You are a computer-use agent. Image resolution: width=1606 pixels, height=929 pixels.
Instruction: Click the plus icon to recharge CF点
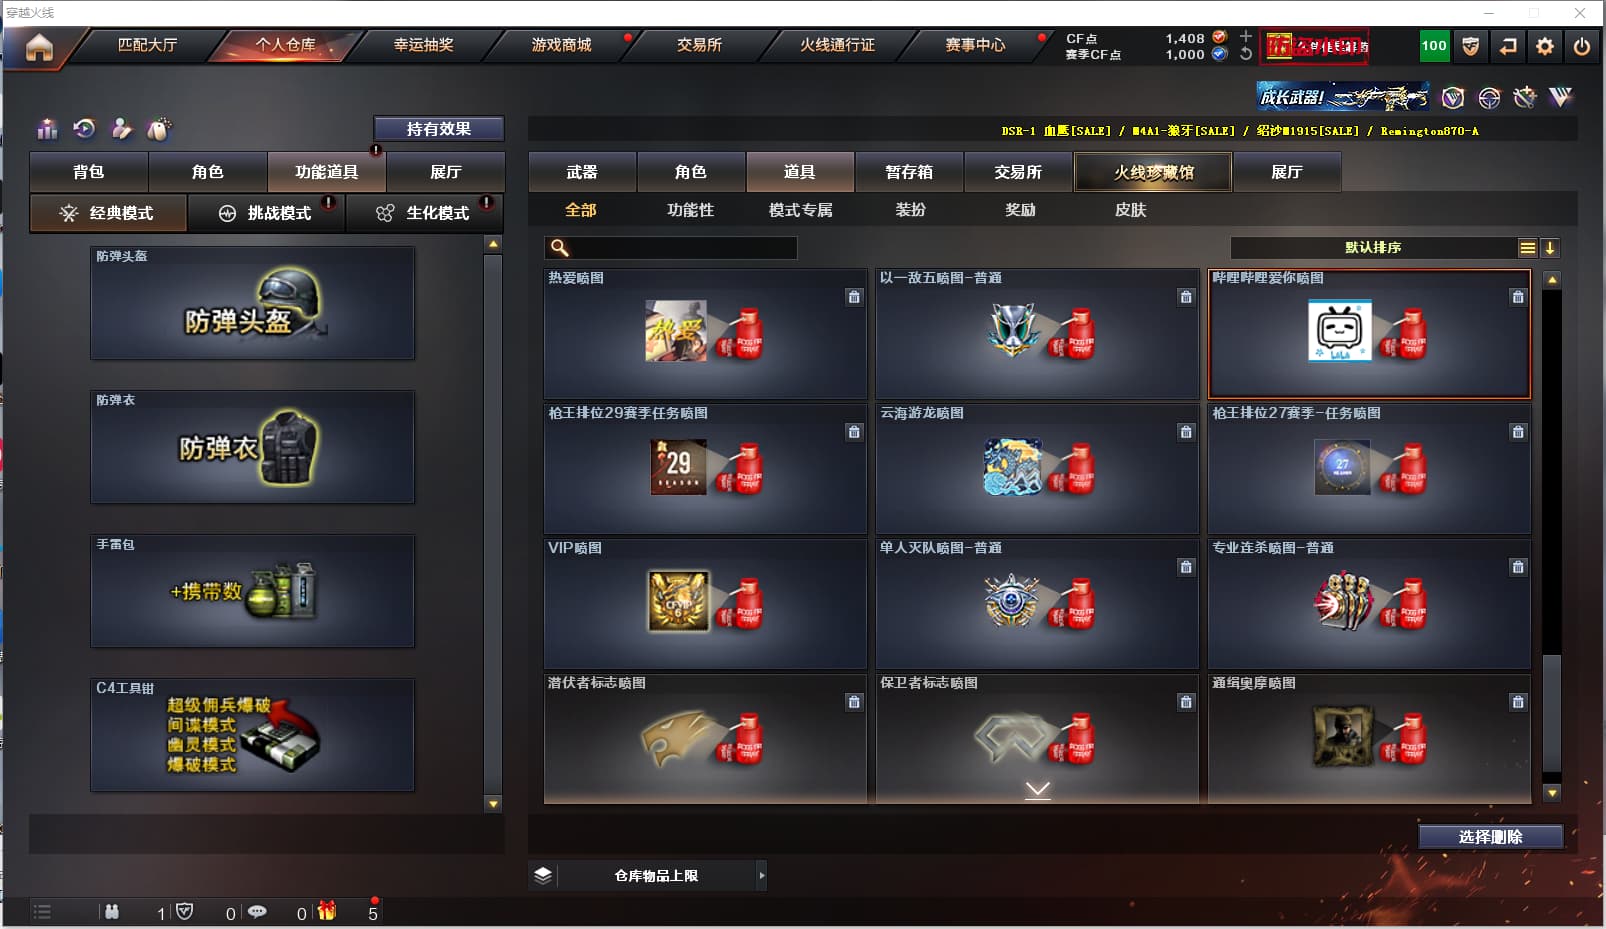(x=1246, y=37)
